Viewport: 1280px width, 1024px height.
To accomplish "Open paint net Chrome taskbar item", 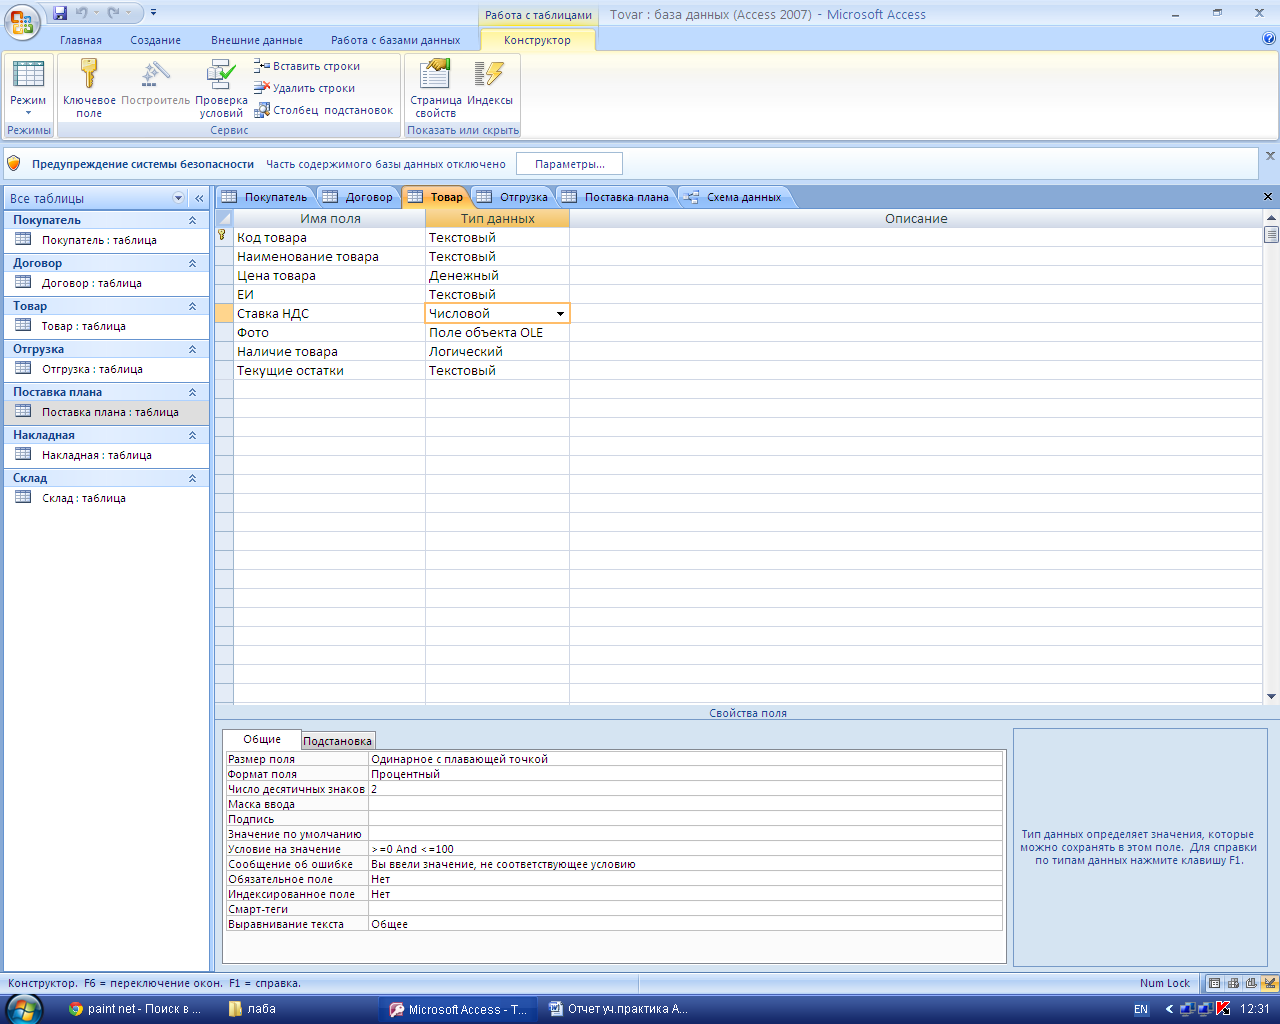I will 136,1009.
